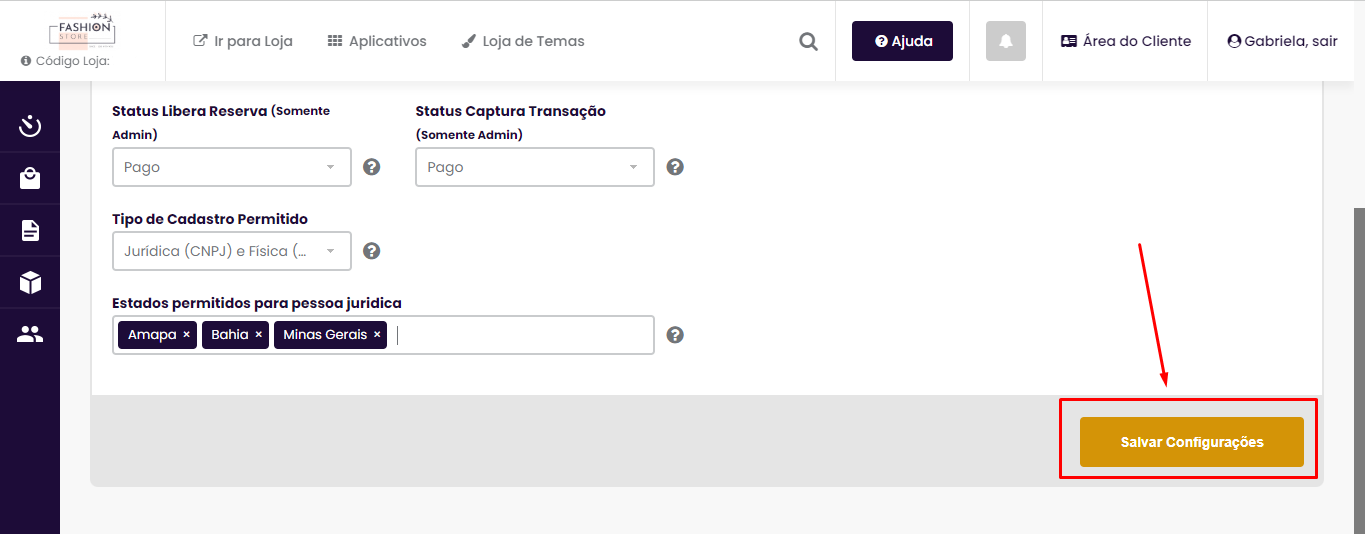Open the customers people icon in sidebar
Screen dimensions: 1365x534
tap(30, 335)
